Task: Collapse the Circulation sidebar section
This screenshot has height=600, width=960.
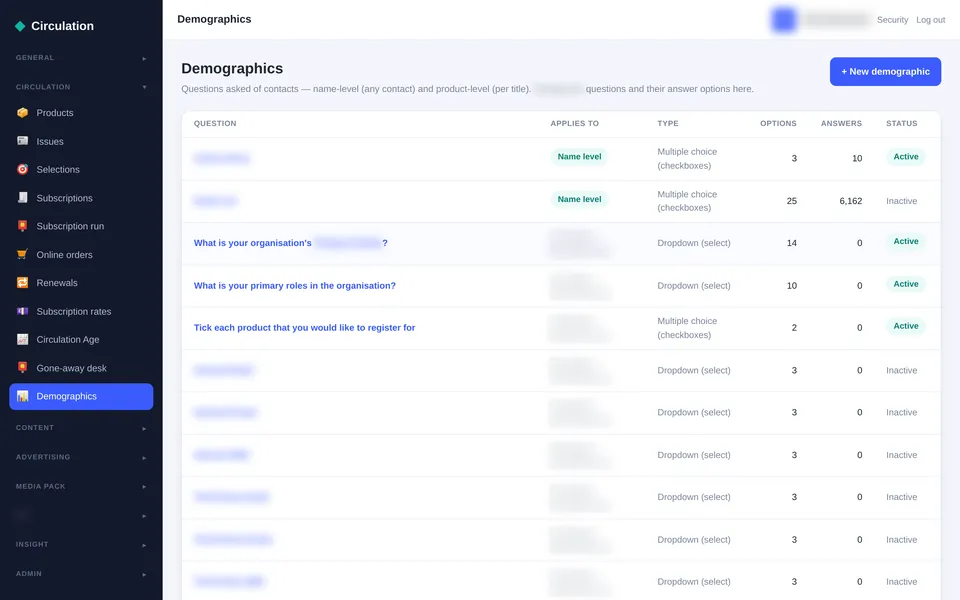Action: (81, 87)
